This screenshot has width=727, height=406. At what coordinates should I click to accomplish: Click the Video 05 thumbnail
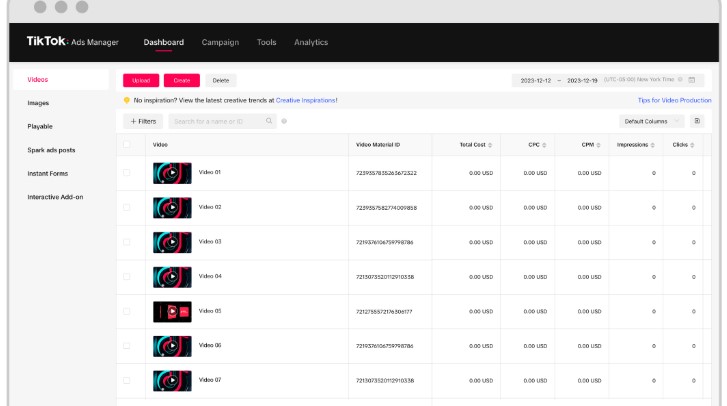pyautogui.click(x=172, y=311)
